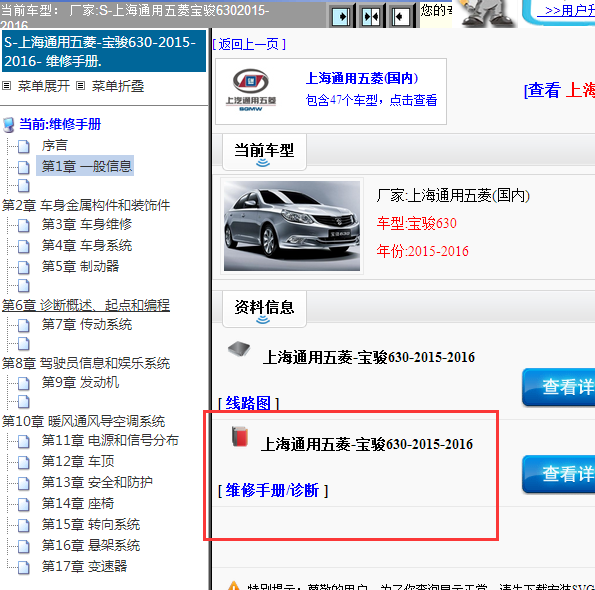
Task: Click the 返回上一页 link
Action: 249,44
